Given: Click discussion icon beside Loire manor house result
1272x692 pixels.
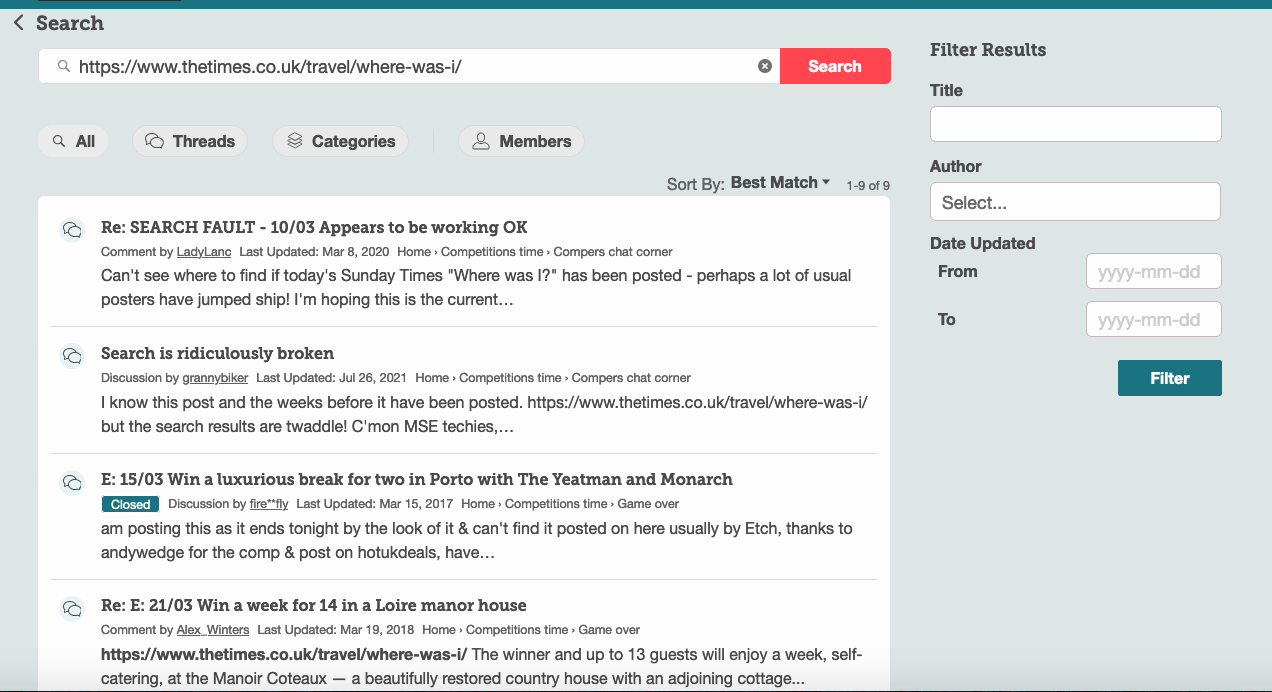Looking at the screenshot, I should [x=72, y=608].
